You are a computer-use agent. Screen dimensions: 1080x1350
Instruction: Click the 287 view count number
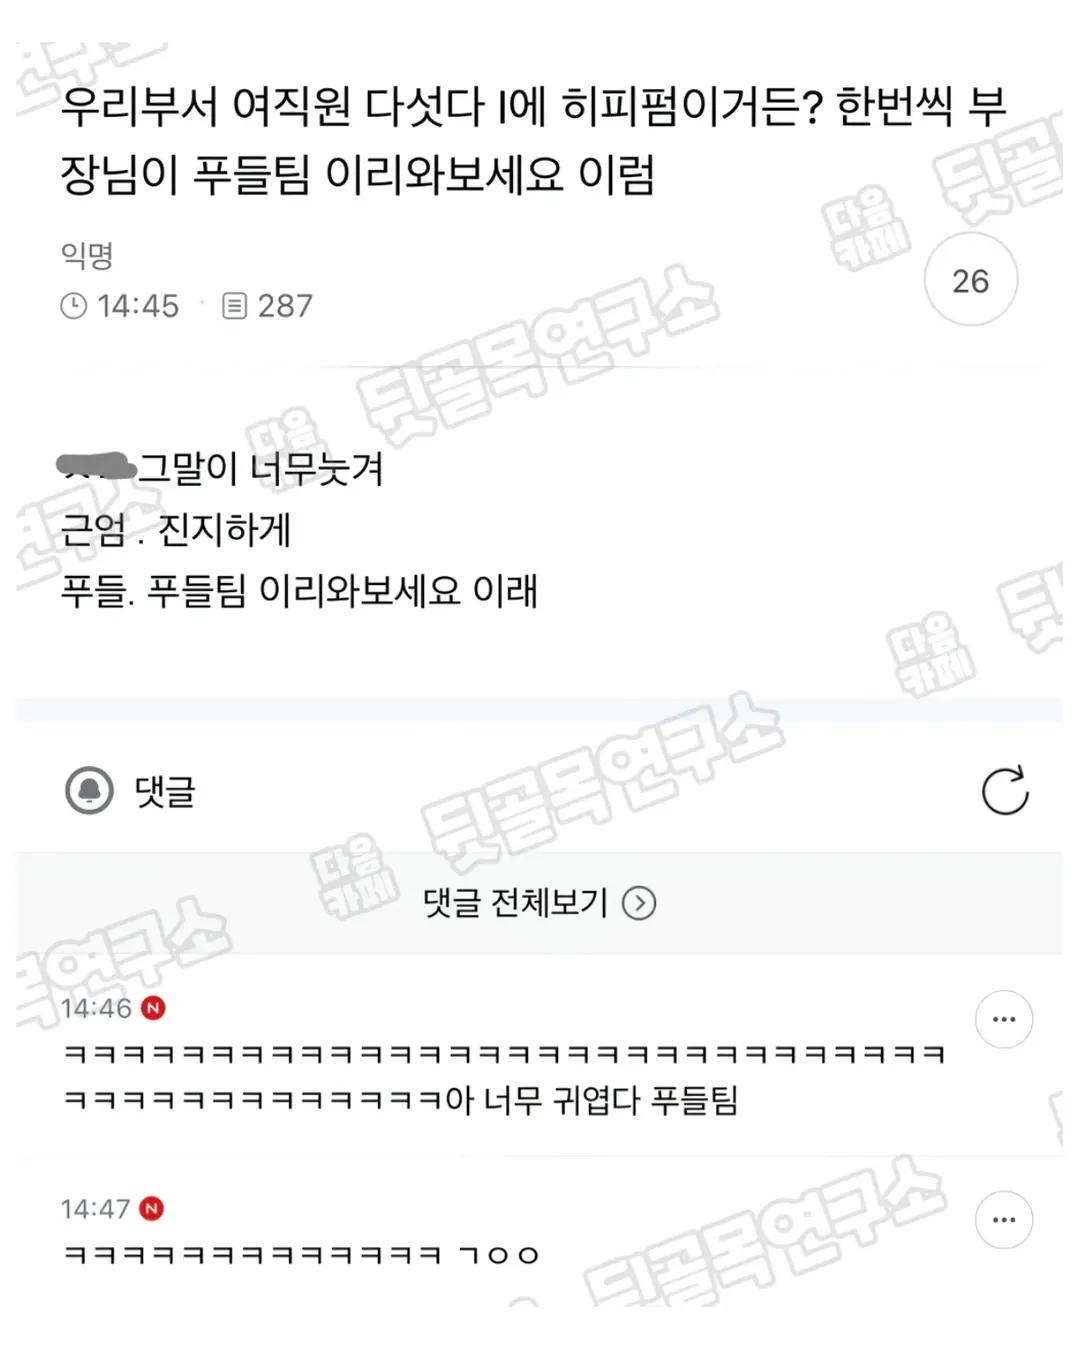pos(285,306)
